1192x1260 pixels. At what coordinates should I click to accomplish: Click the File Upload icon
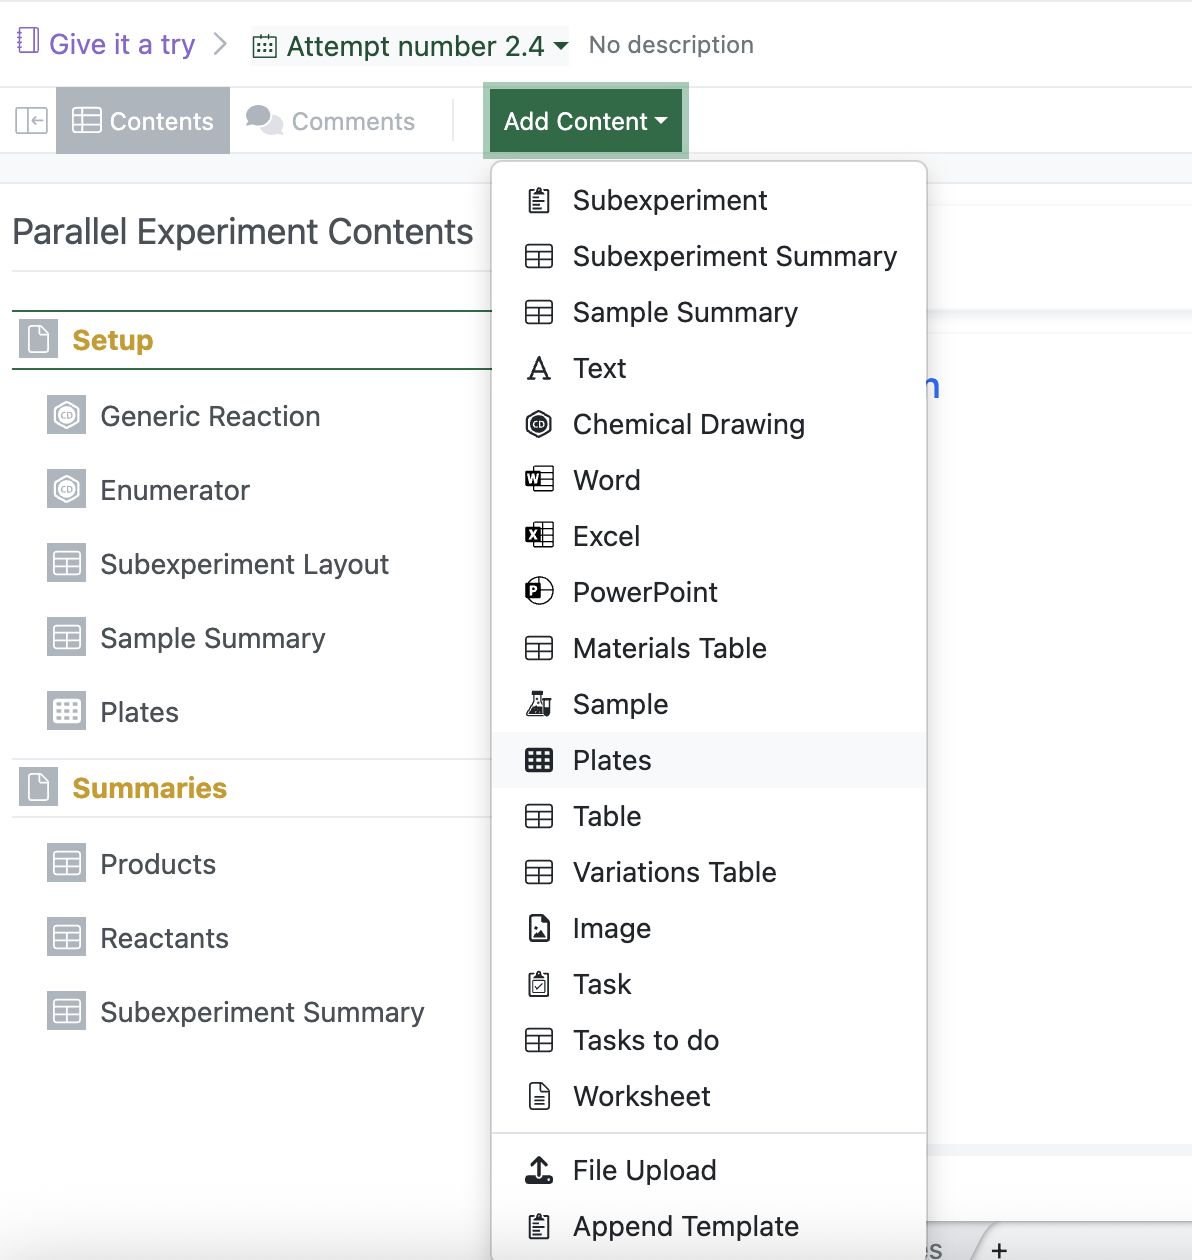pos(539,1170)
